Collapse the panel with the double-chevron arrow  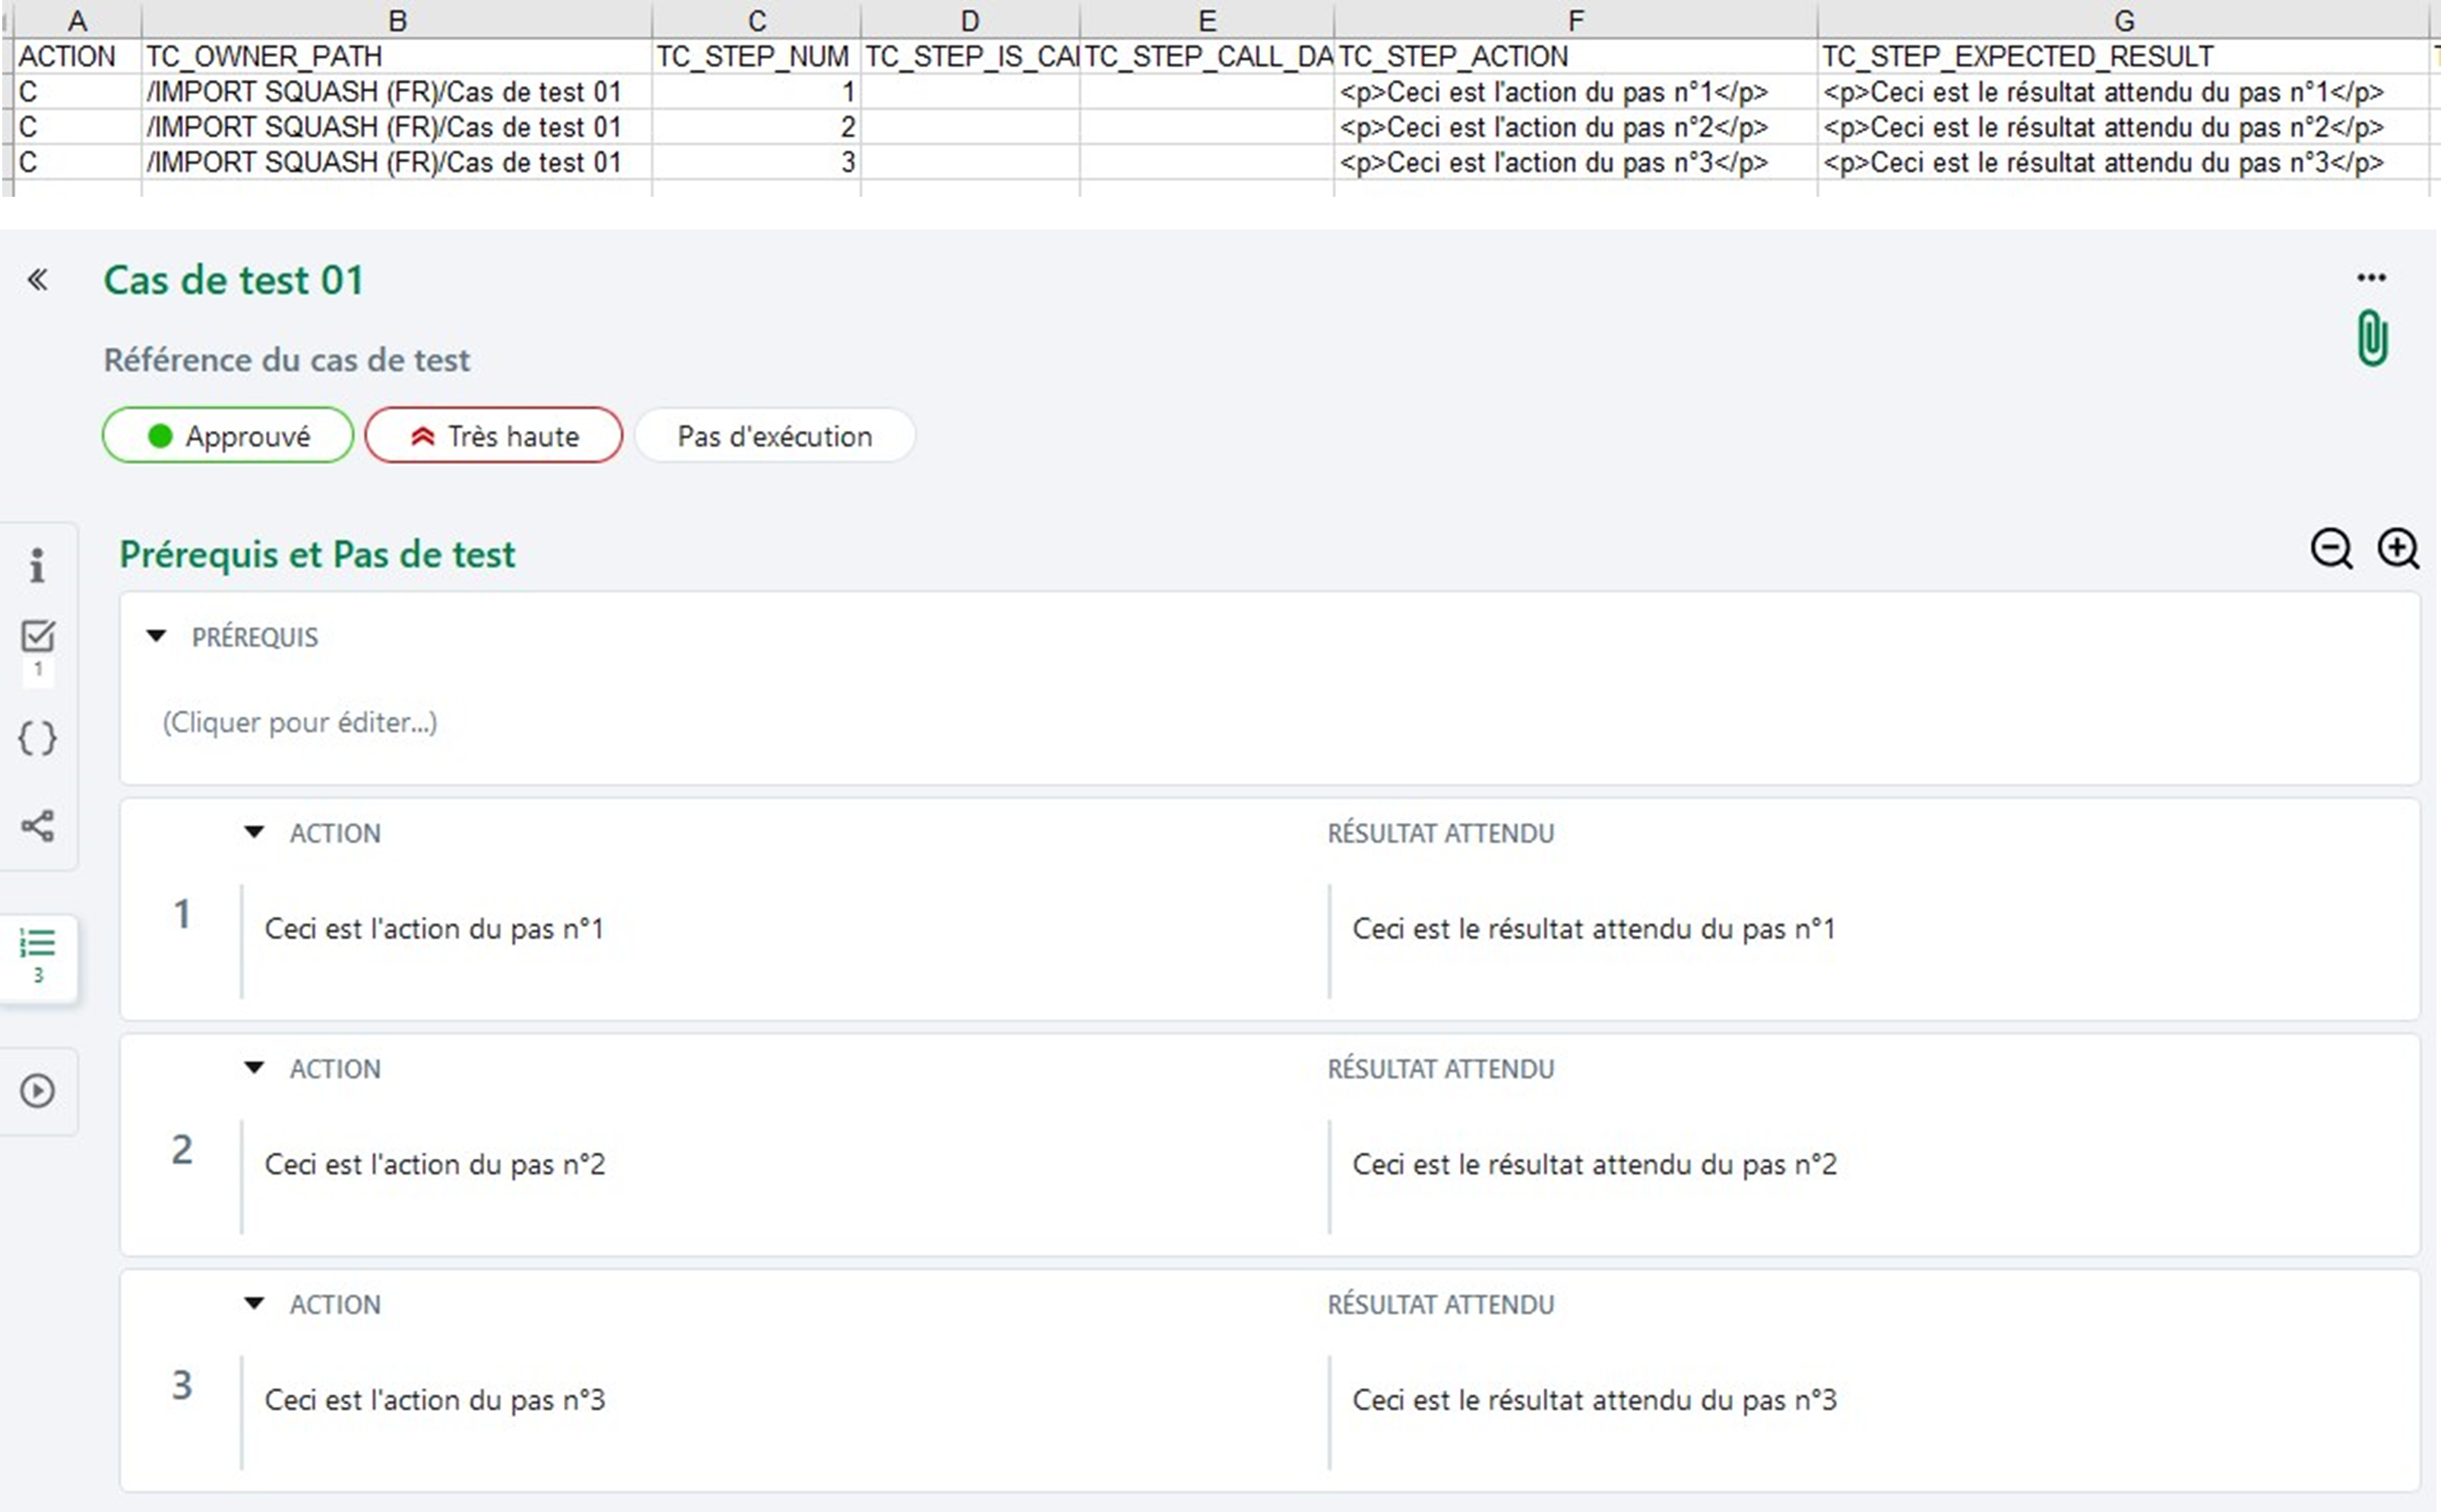point(39,280)
